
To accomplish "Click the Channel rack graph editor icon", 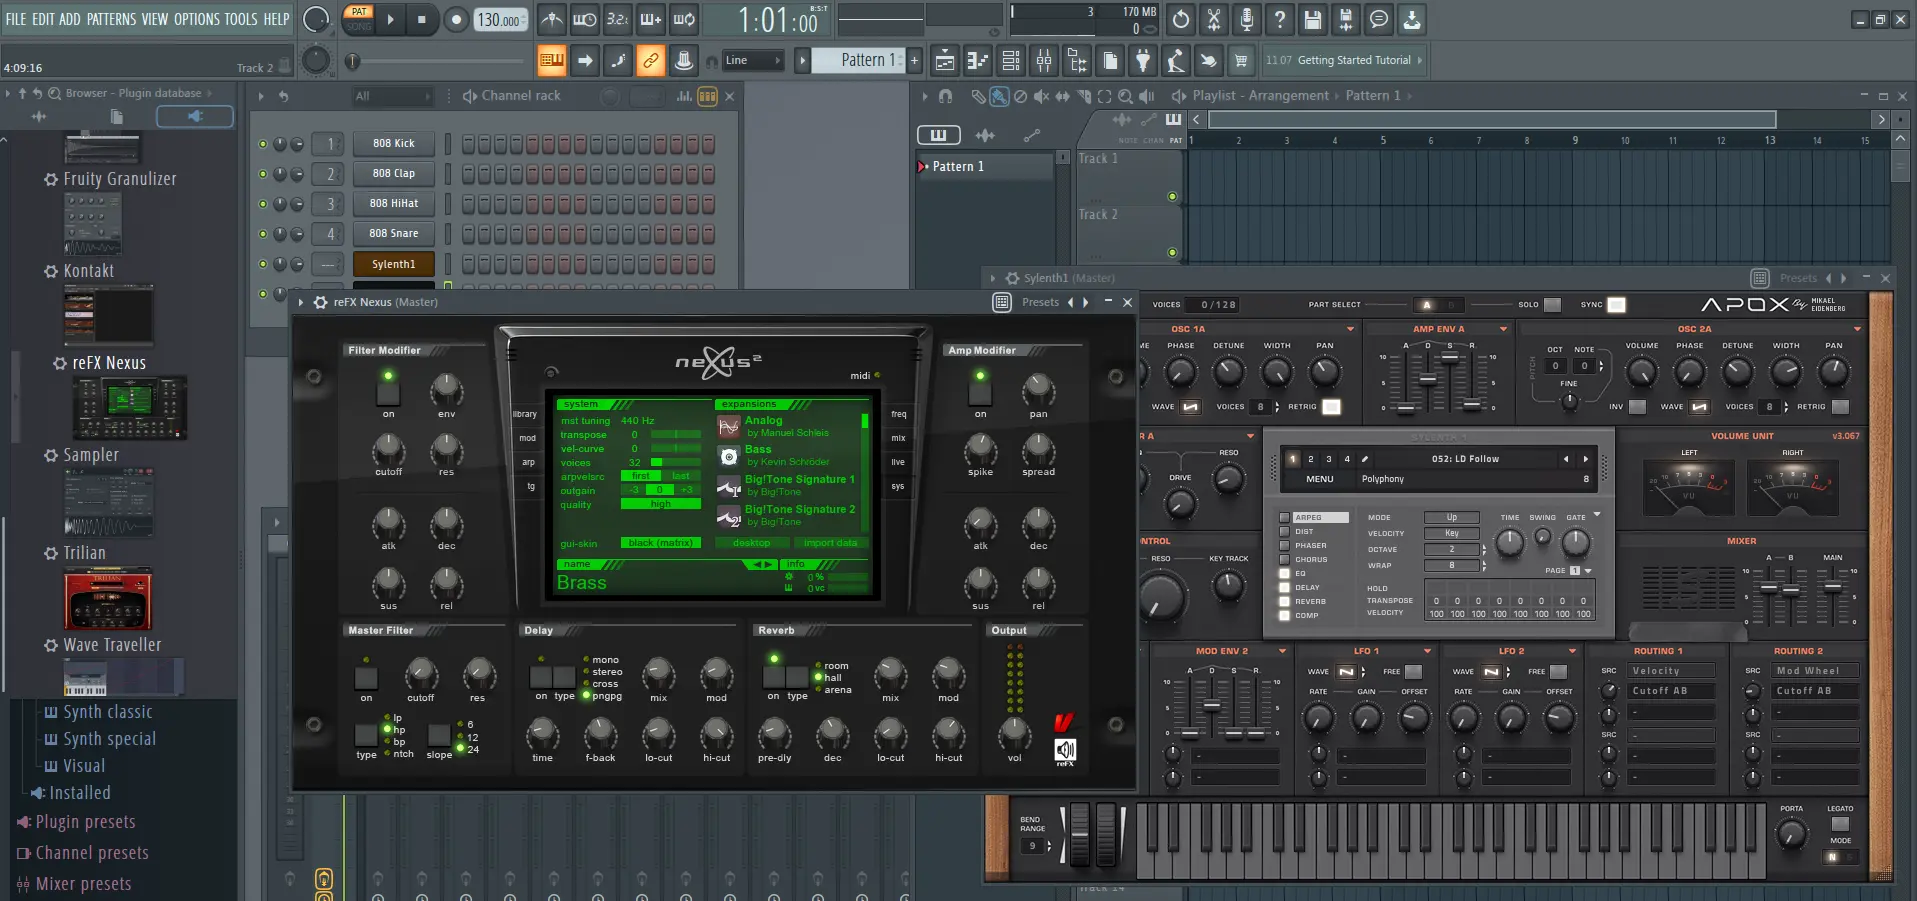I will (684, 96).
